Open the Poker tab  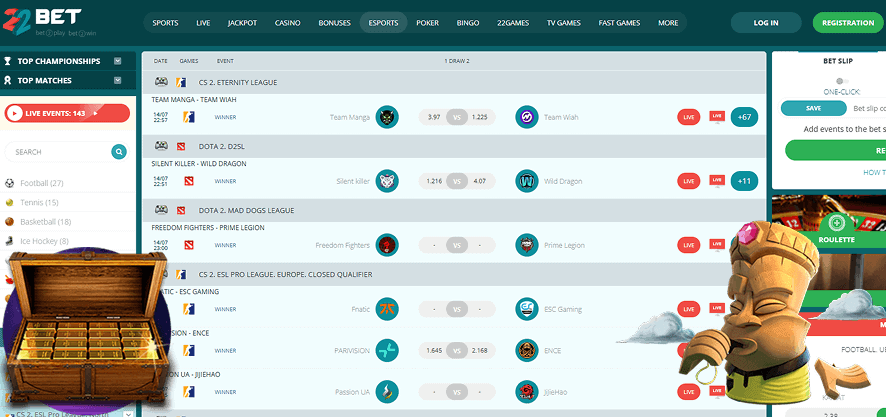pos(427,23)
